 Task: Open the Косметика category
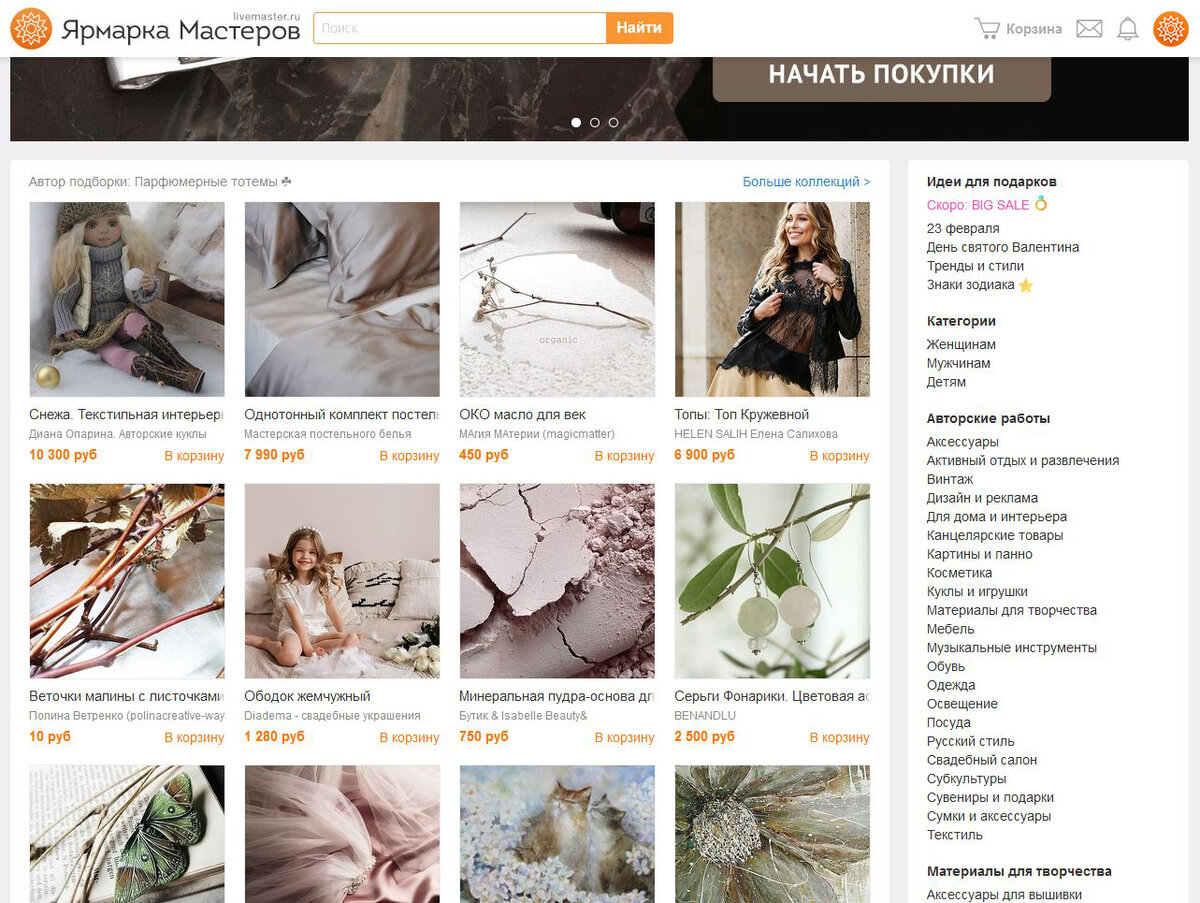[960, 573]
